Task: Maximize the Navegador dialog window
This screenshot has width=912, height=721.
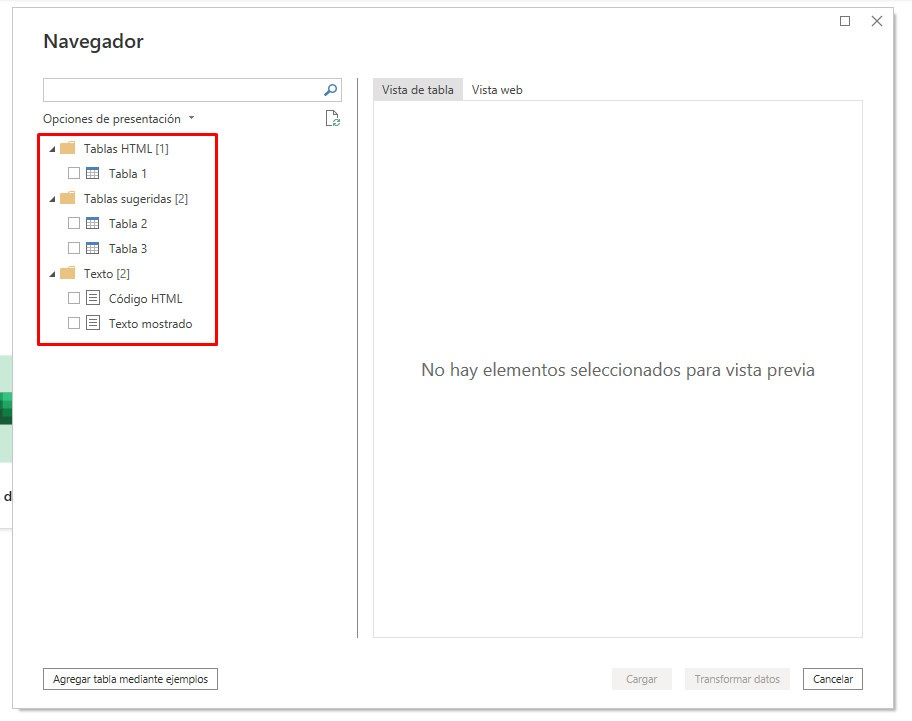Action: click(x=845, y=21)
